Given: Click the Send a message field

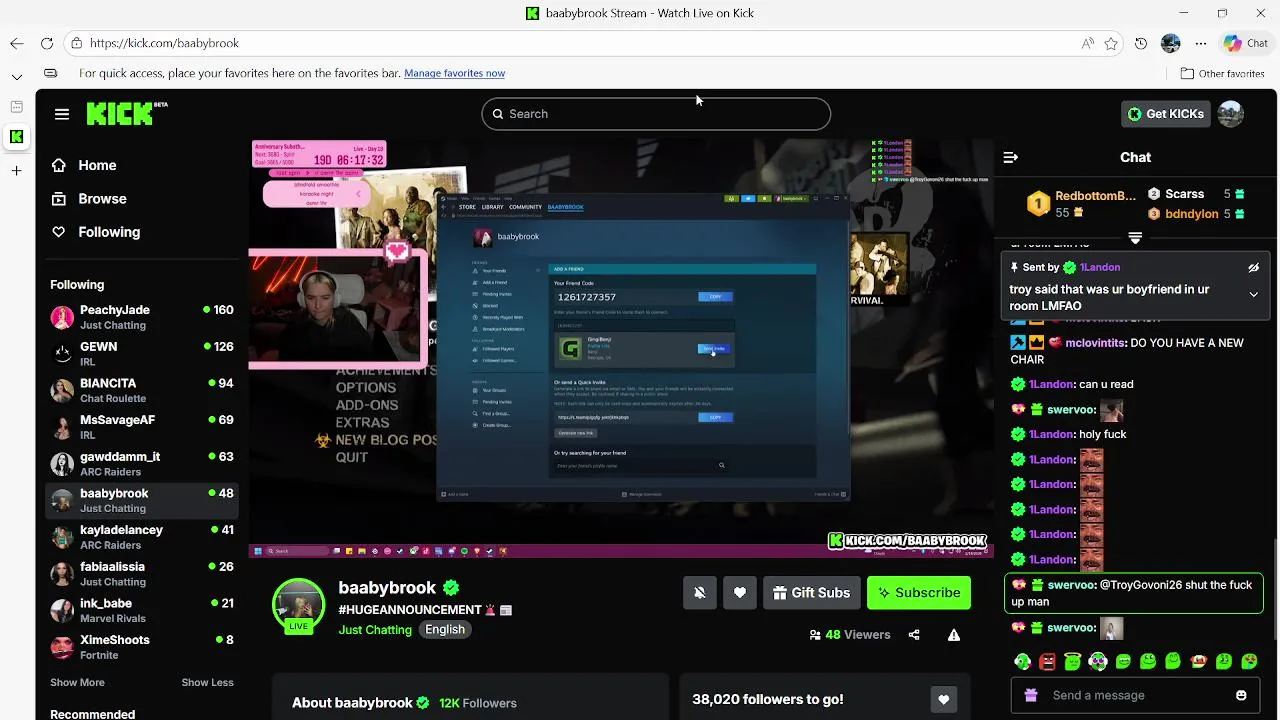Looking at the screenshot, I should (x=1135, y=695).
